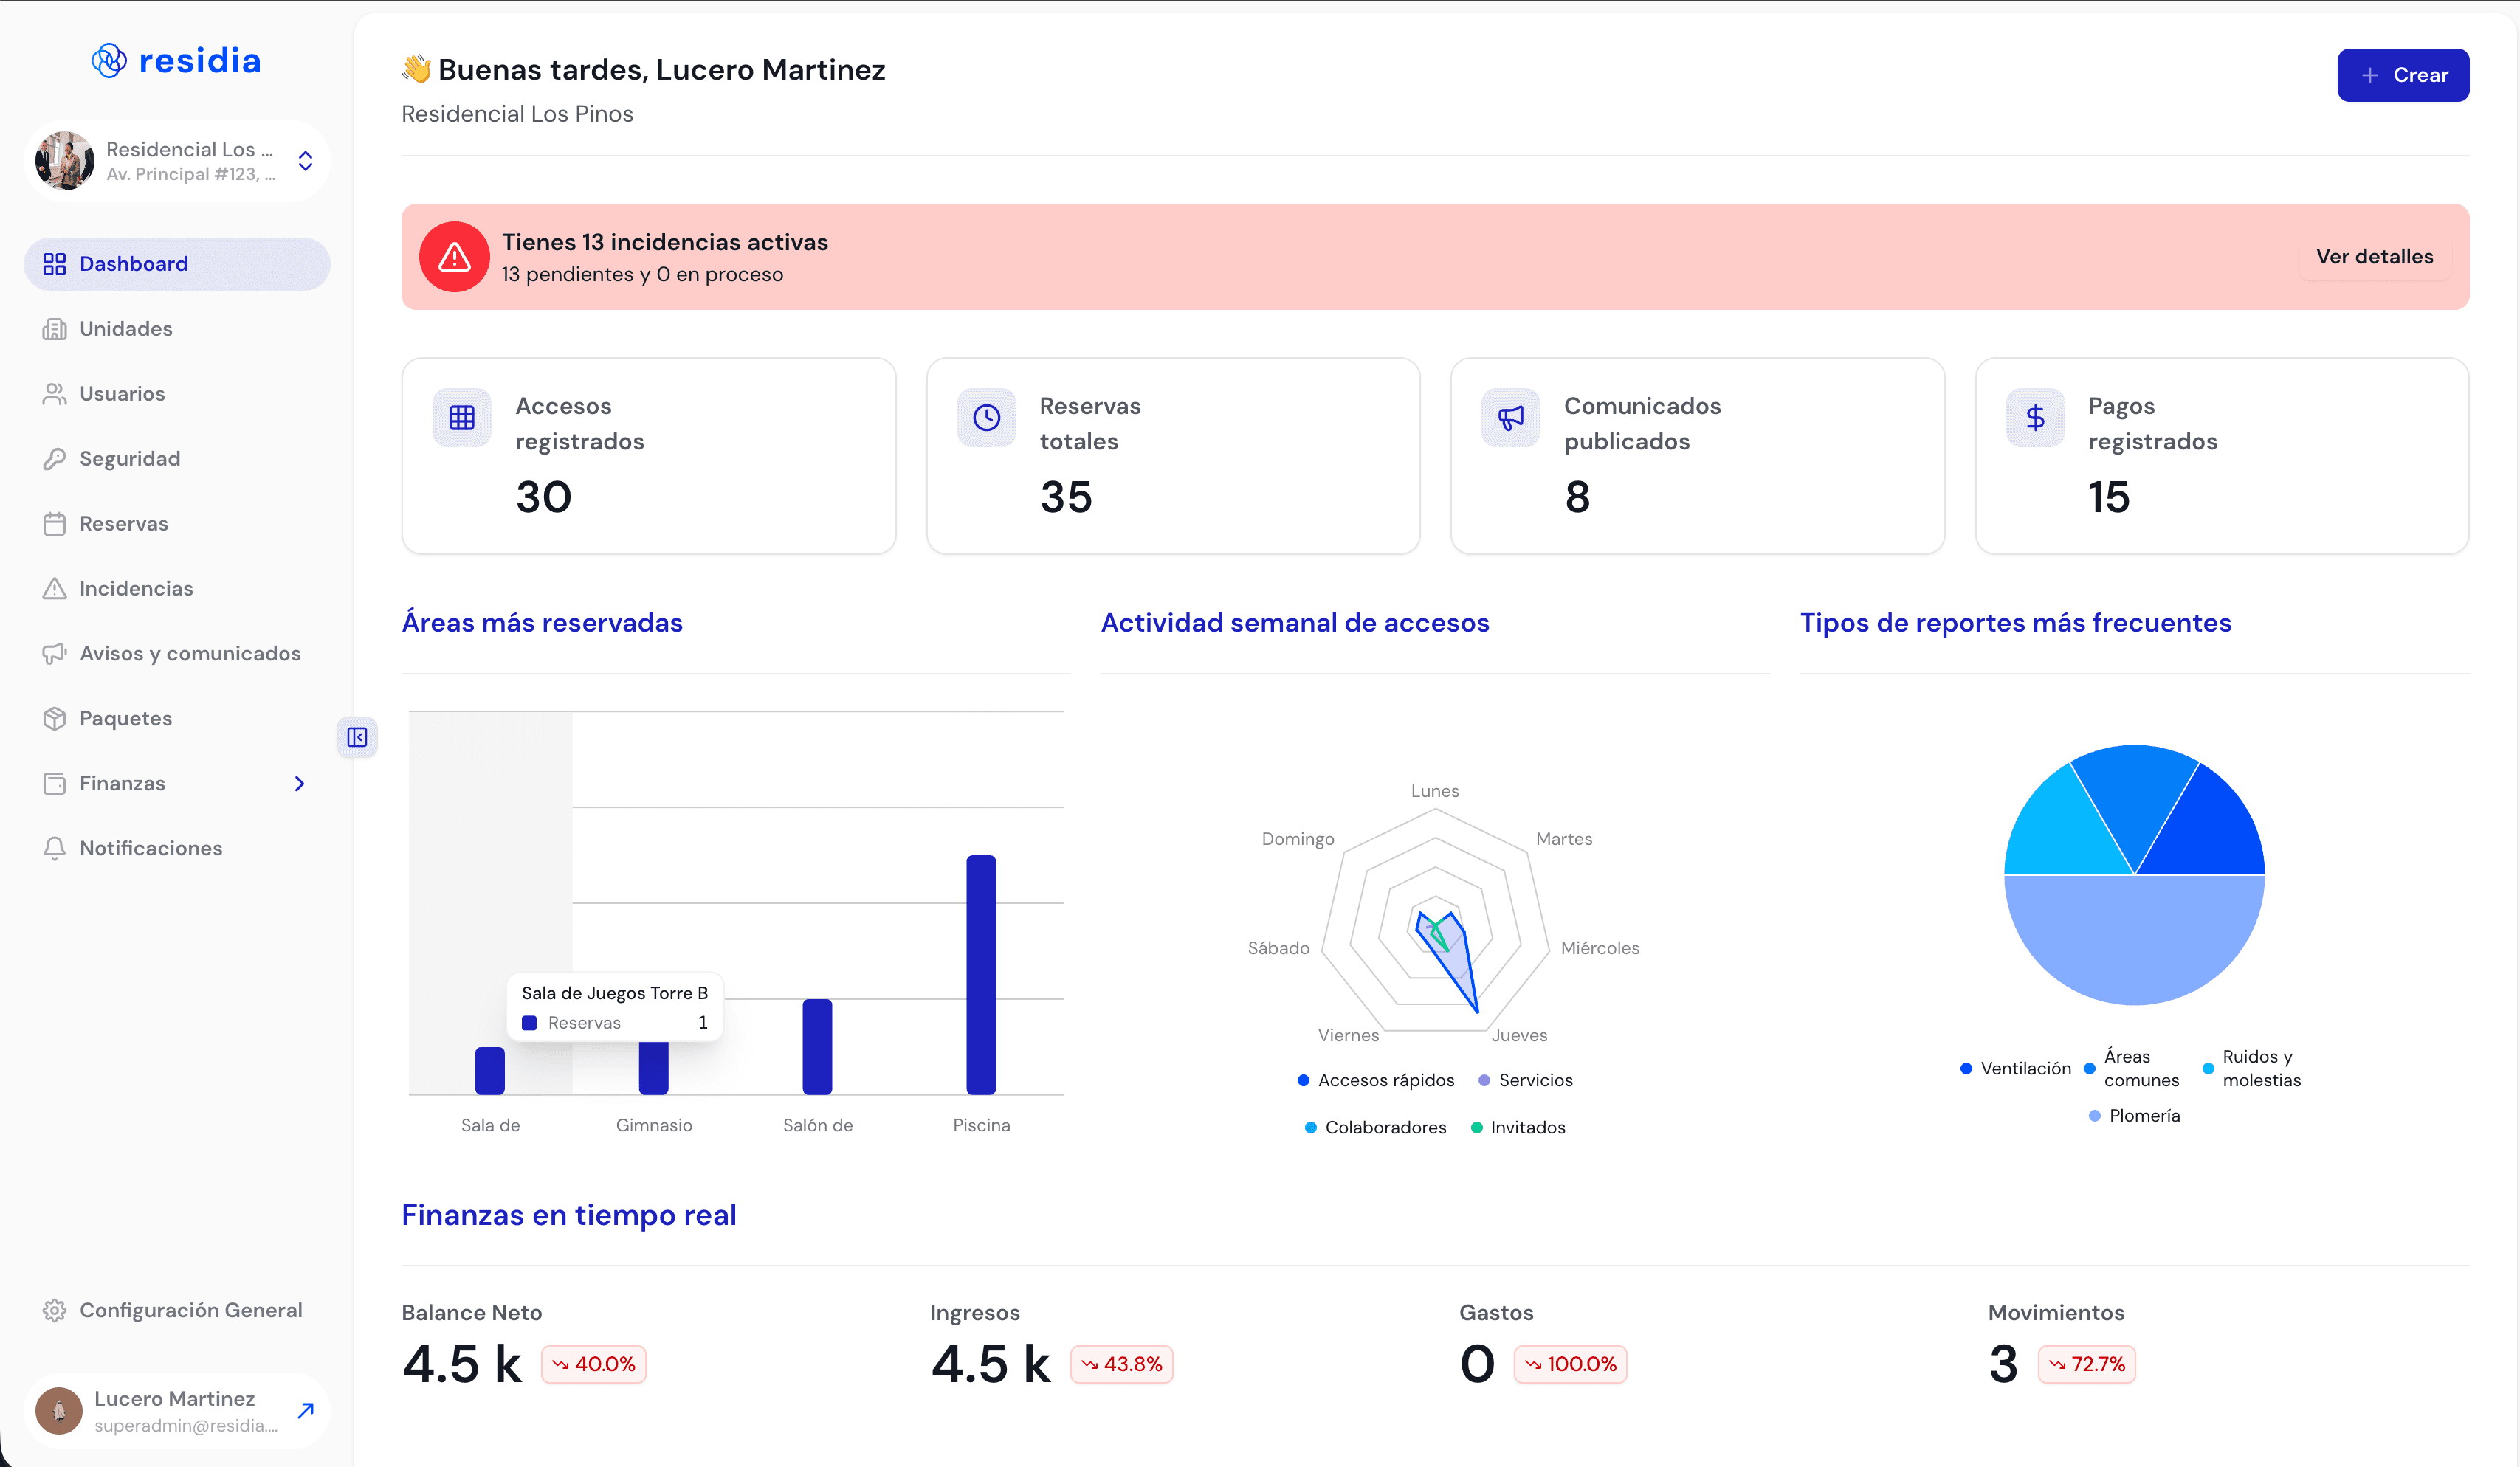Click the Accesos registrados grid icon
The width and height of the screenshot is (2520, 1467).
click(x=462, y=418)
